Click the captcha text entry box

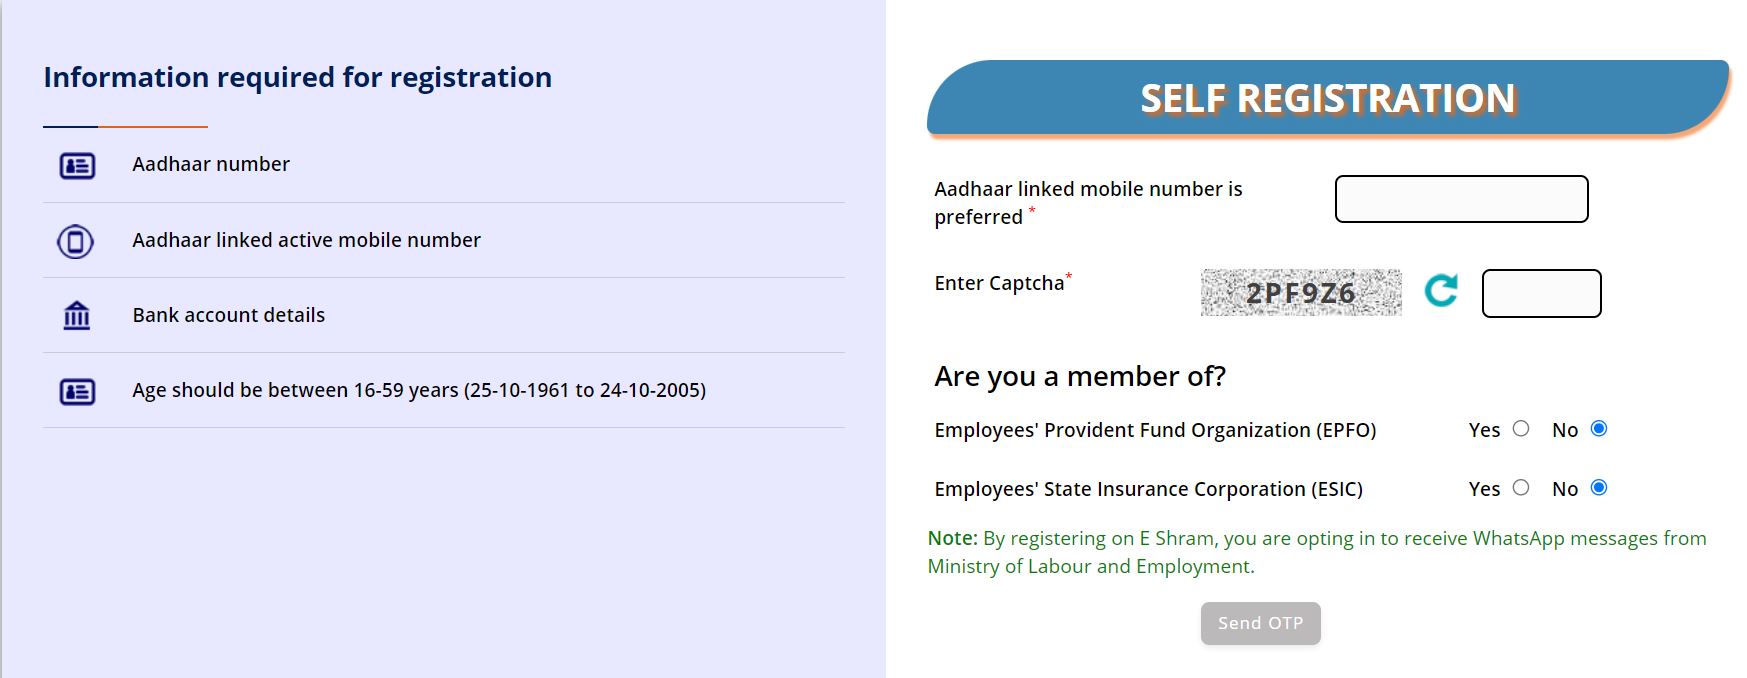[x=1541, y=294]
